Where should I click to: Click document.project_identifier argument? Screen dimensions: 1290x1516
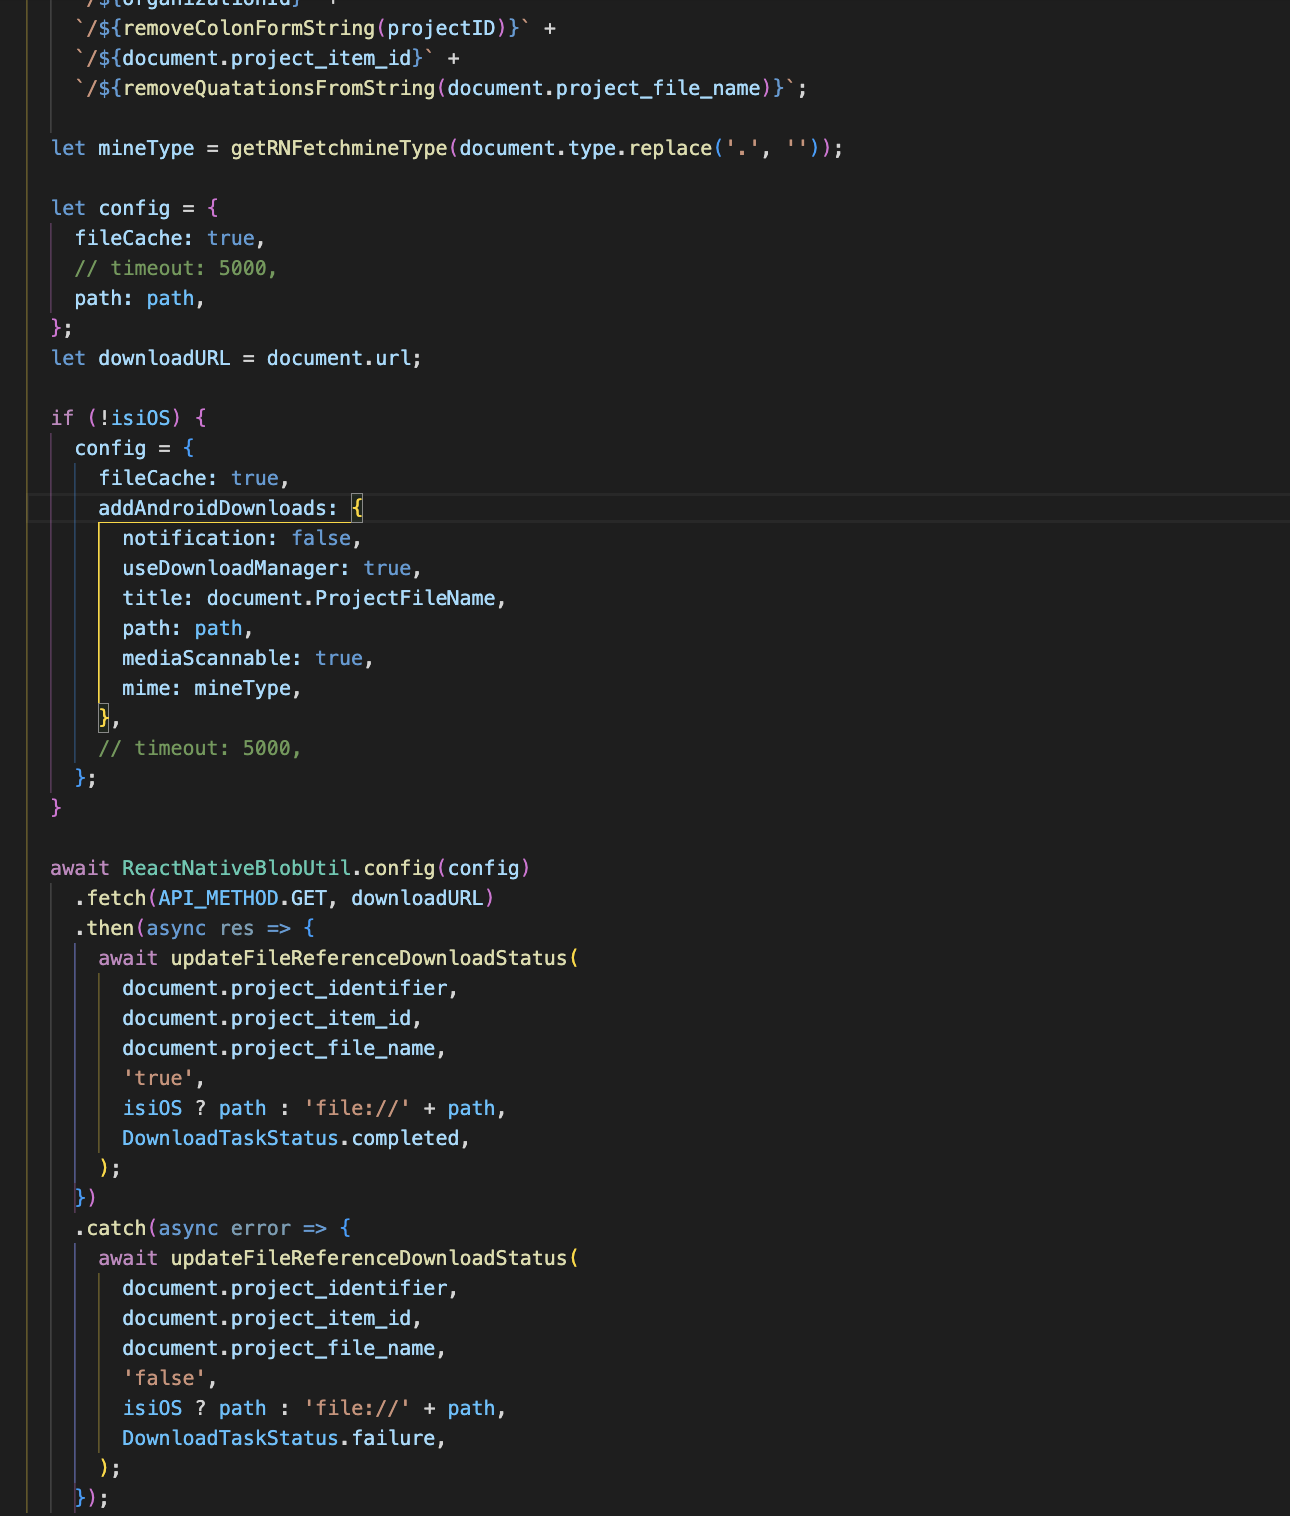coord(287,987)
